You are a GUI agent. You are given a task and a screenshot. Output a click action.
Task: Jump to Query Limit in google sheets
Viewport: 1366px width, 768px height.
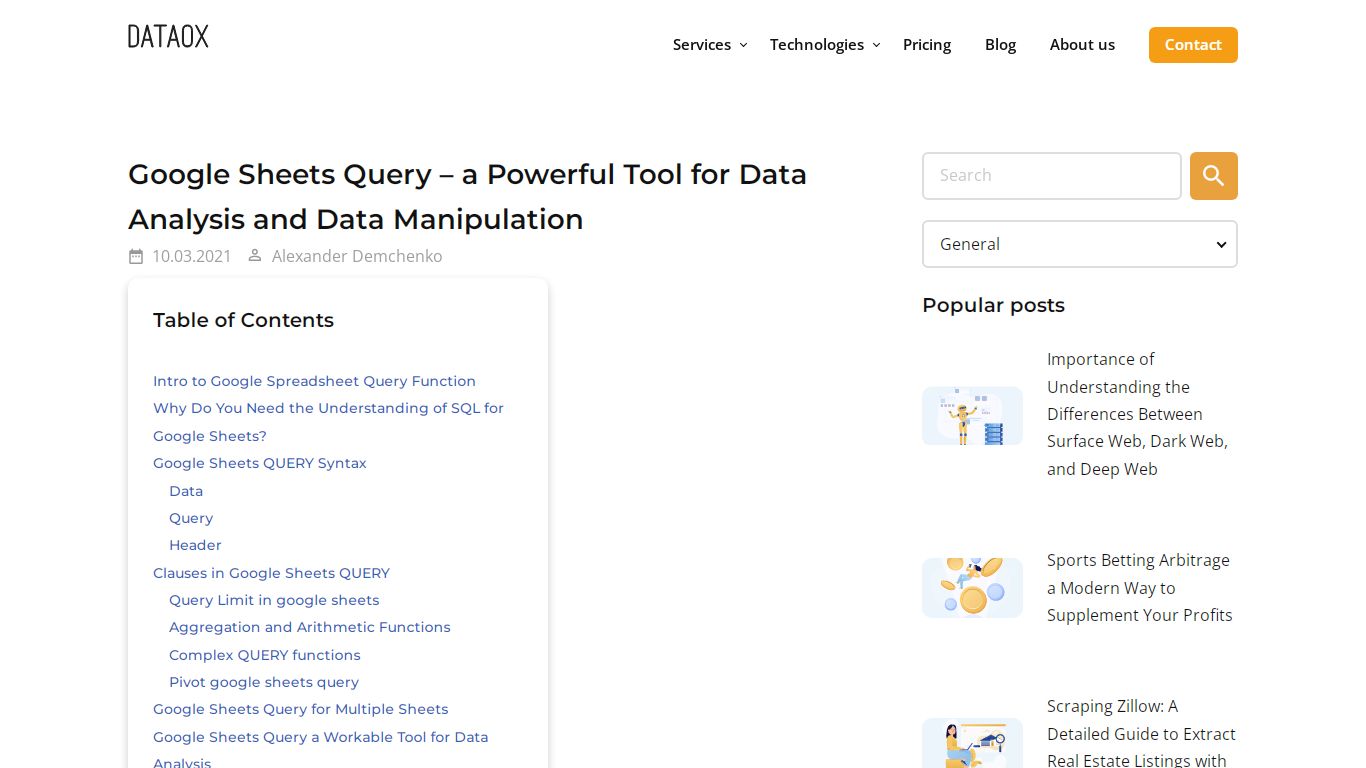tap(274, 600)
